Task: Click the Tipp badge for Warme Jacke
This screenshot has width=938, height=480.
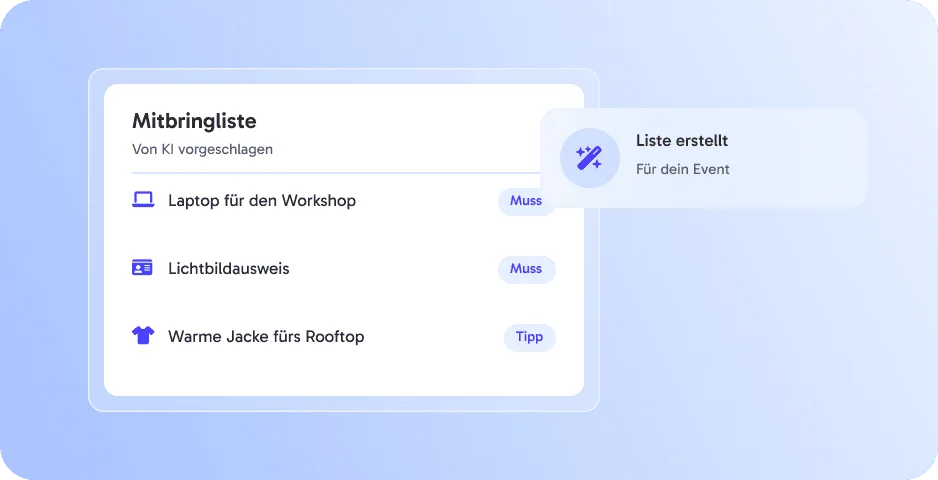Action: (x=529, y=337)
